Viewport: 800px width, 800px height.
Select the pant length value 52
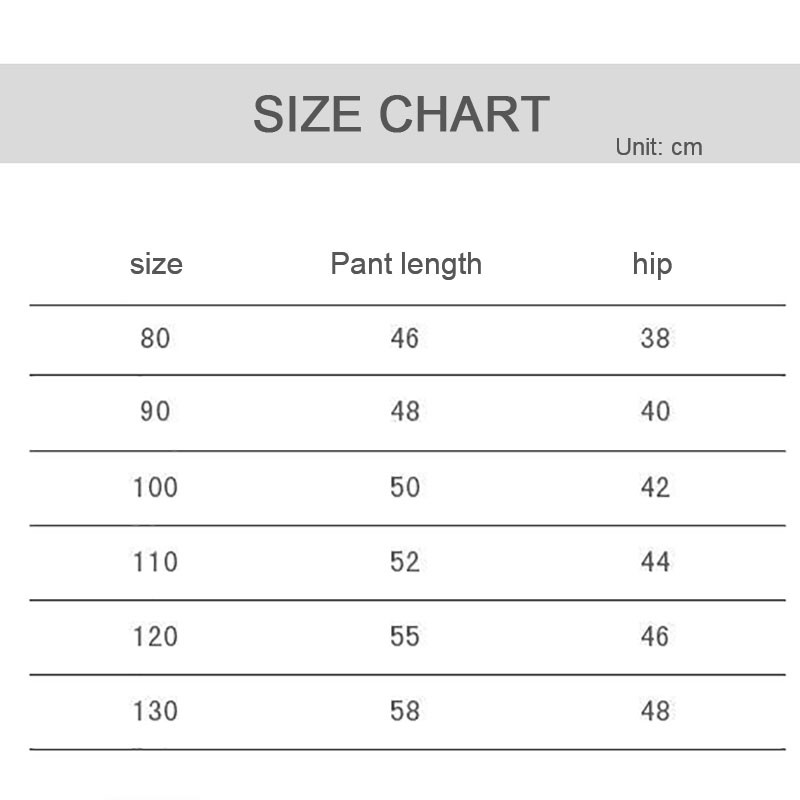[x=405, y=561]
